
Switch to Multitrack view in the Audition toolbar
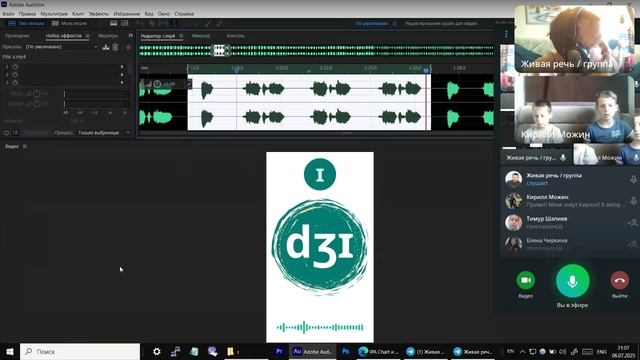coord(70,23)
